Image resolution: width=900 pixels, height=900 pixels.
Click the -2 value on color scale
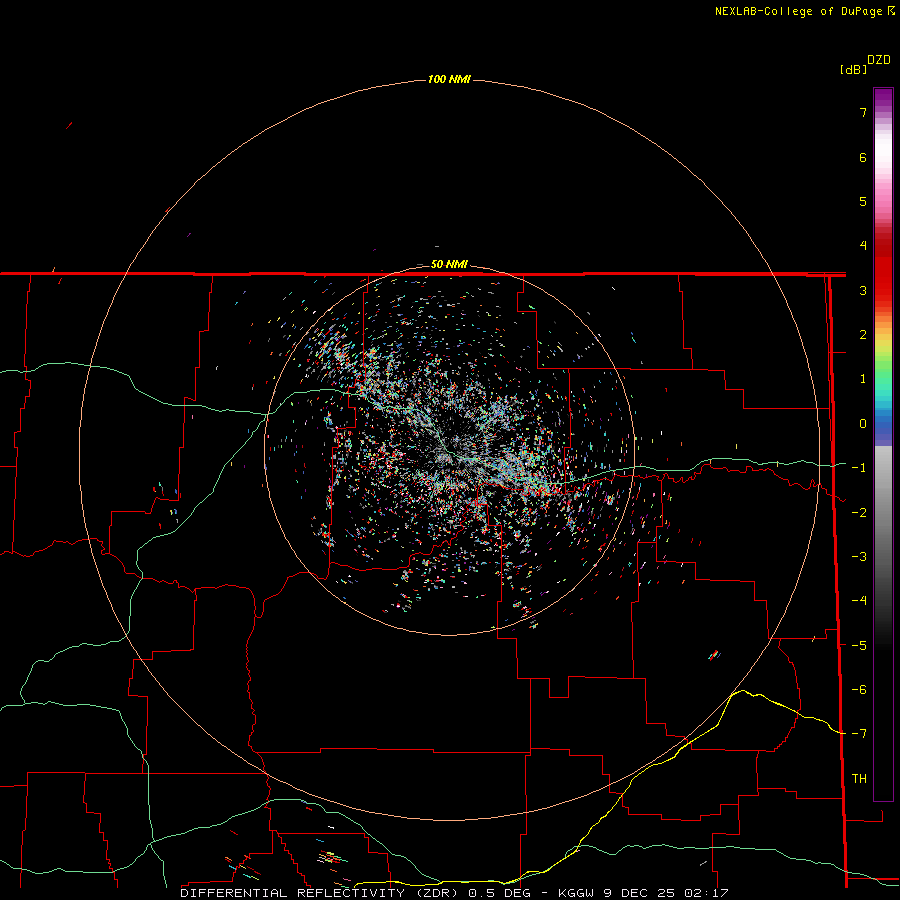click(x=859, y=513)
